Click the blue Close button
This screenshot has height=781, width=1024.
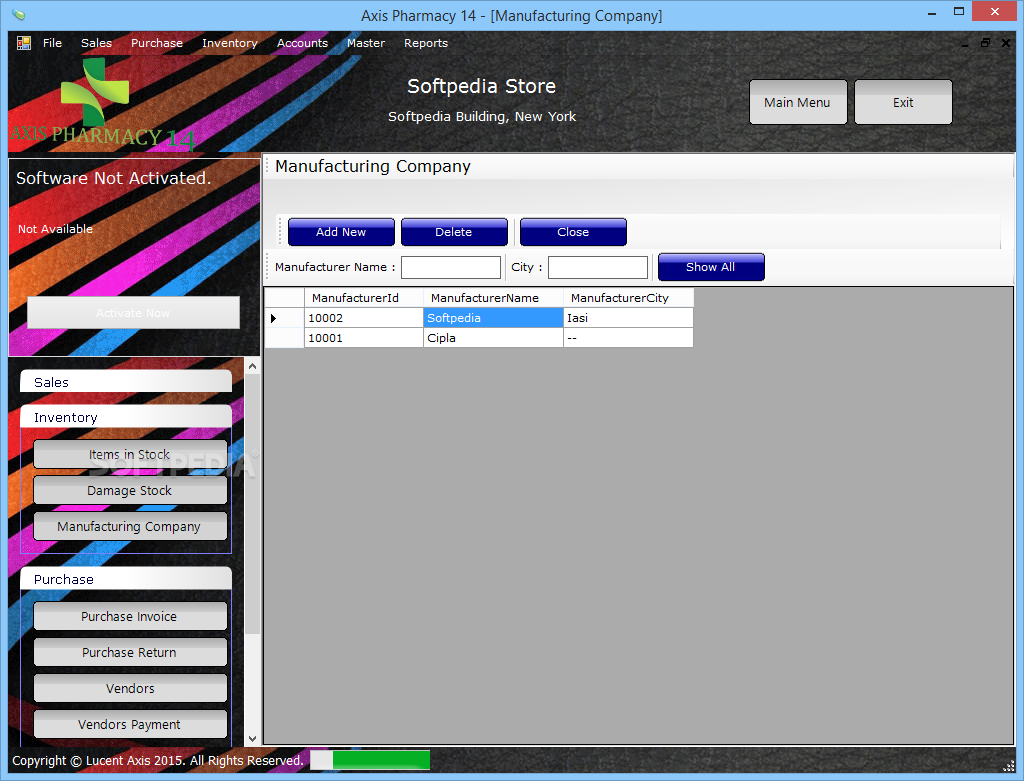pos(573,232)
